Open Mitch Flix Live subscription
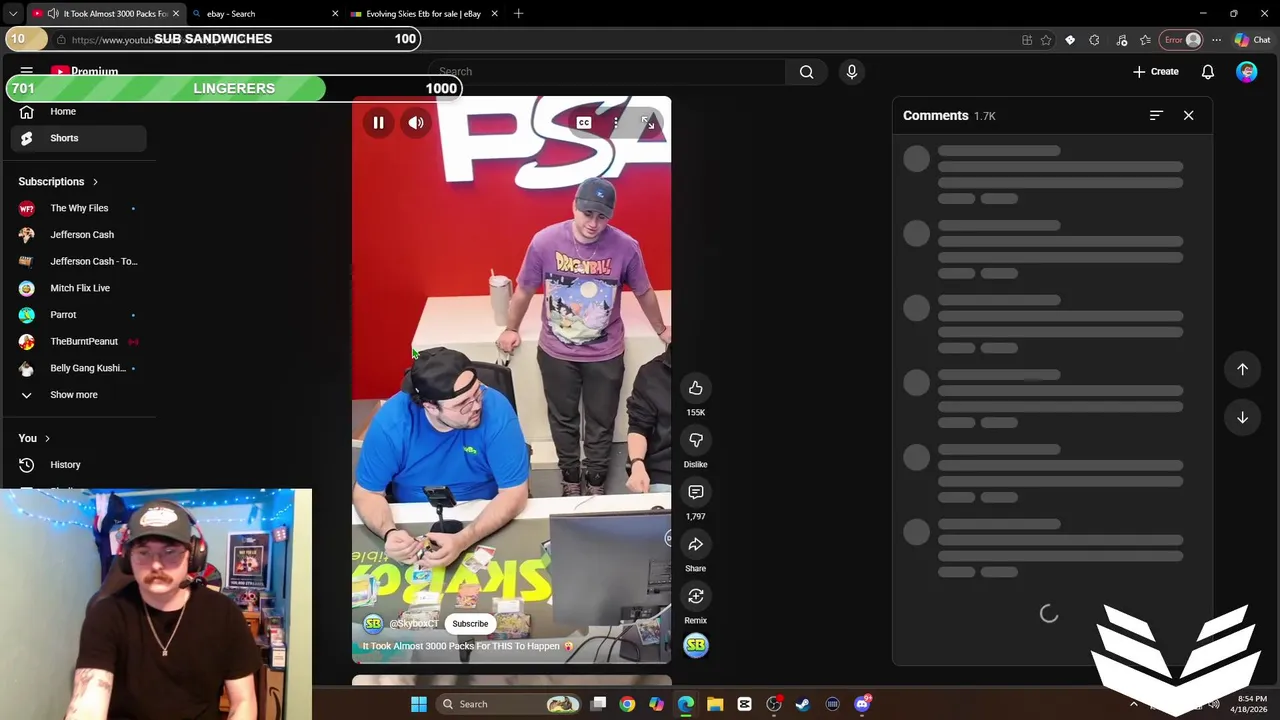Screen dimensions: 1280x720 point(78,288)
